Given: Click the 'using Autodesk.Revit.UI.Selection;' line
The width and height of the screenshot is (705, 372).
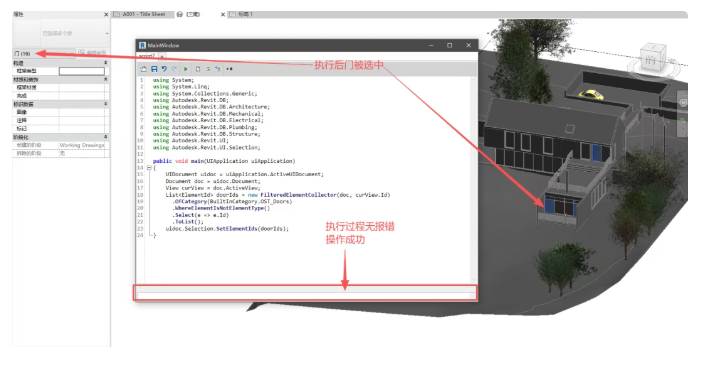Looking at the screenshot, I should (x=206, y=148).
